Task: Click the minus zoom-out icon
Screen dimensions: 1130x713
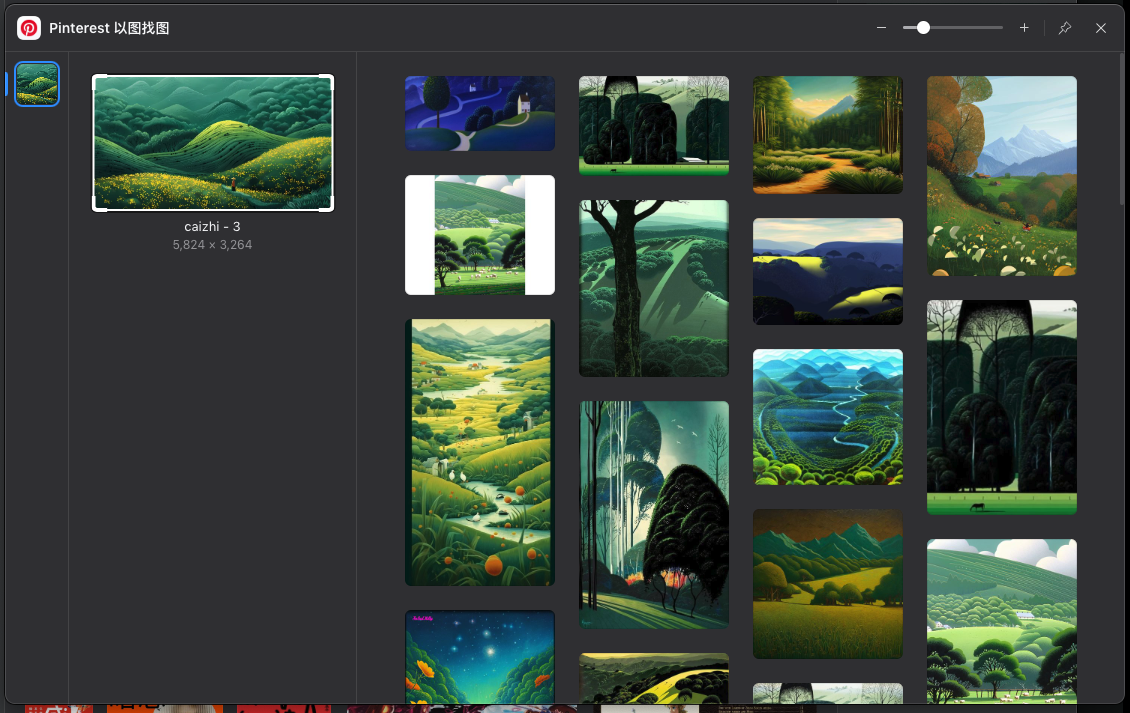Action: coord(881,28)
